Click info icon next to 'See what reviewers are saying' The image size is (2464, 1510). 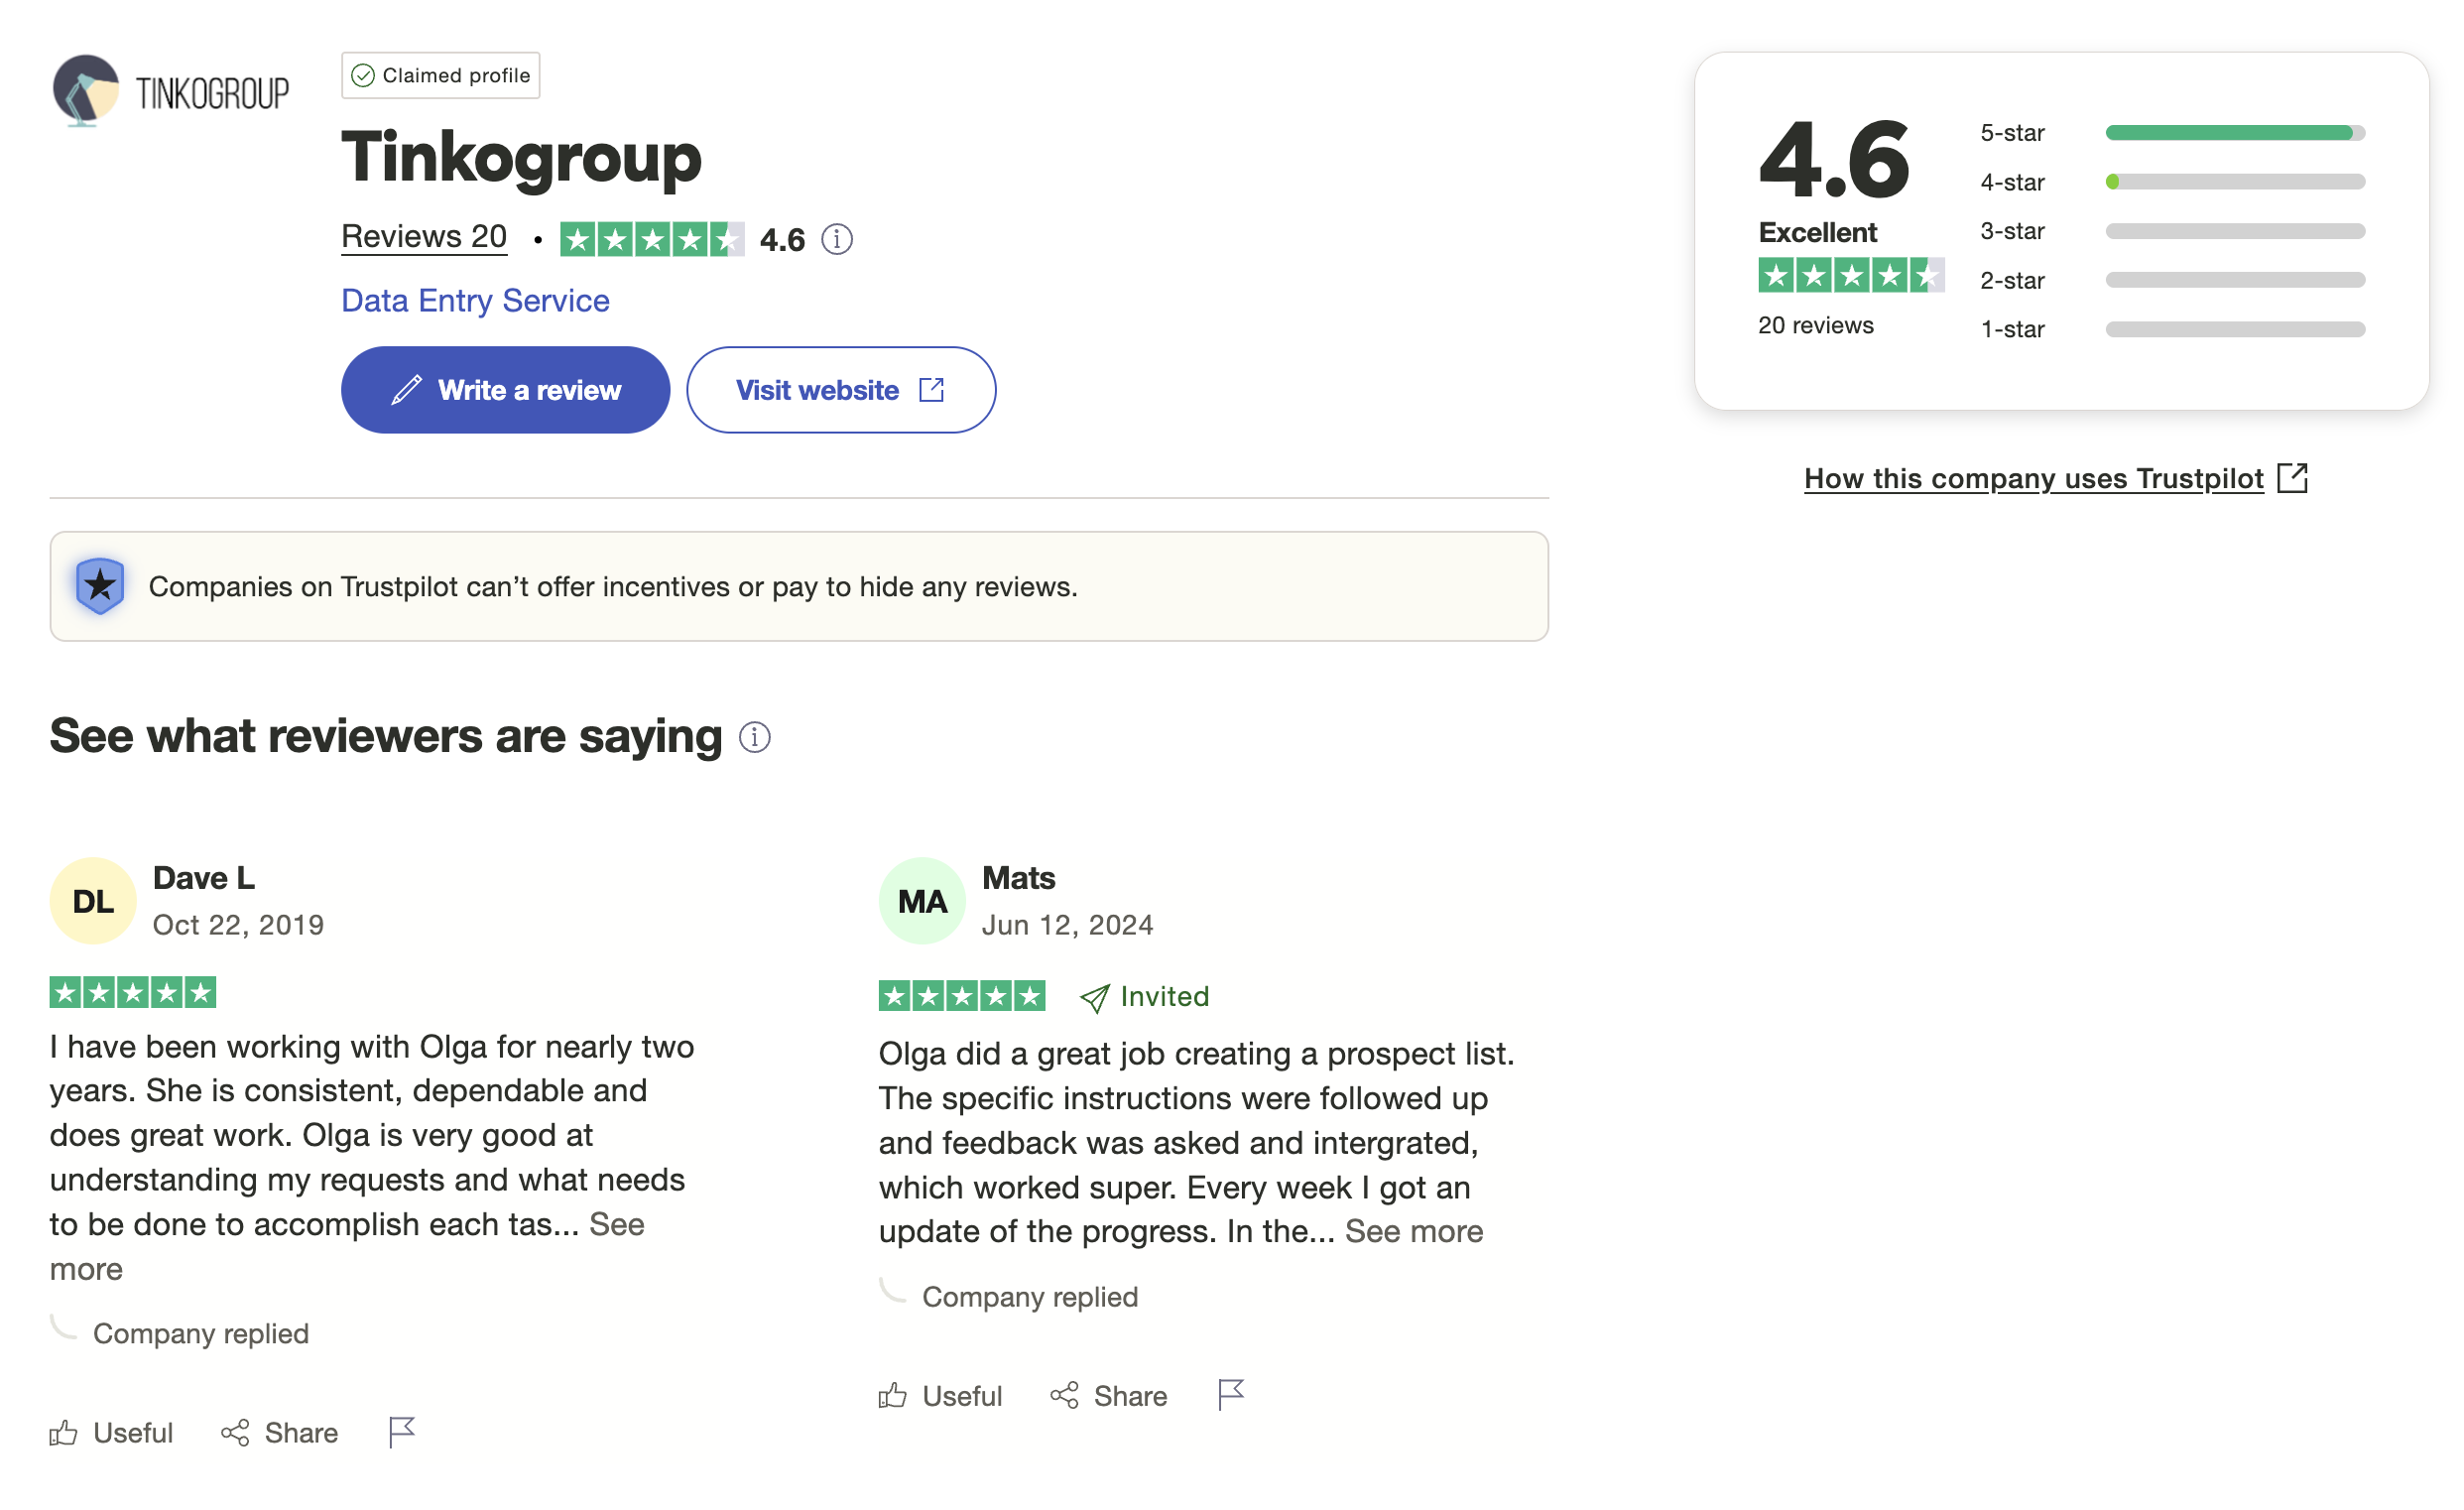click(x=755, y=737)
